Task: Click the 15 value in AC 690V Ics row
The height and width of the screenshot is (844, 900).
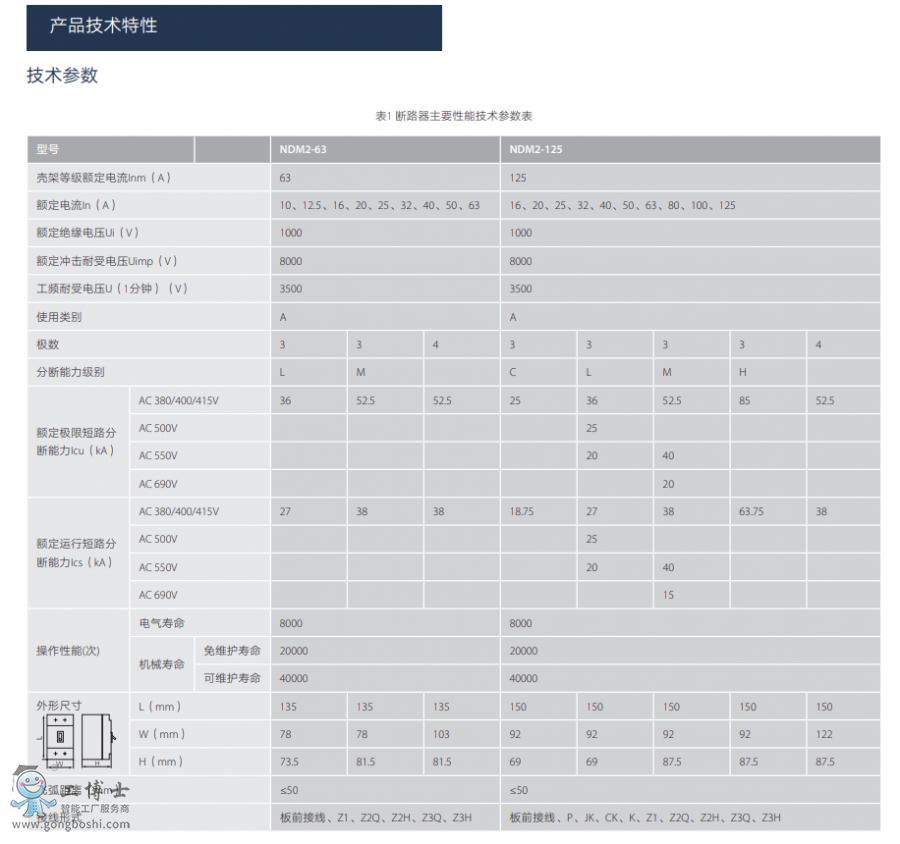Action: pos(668,595)
